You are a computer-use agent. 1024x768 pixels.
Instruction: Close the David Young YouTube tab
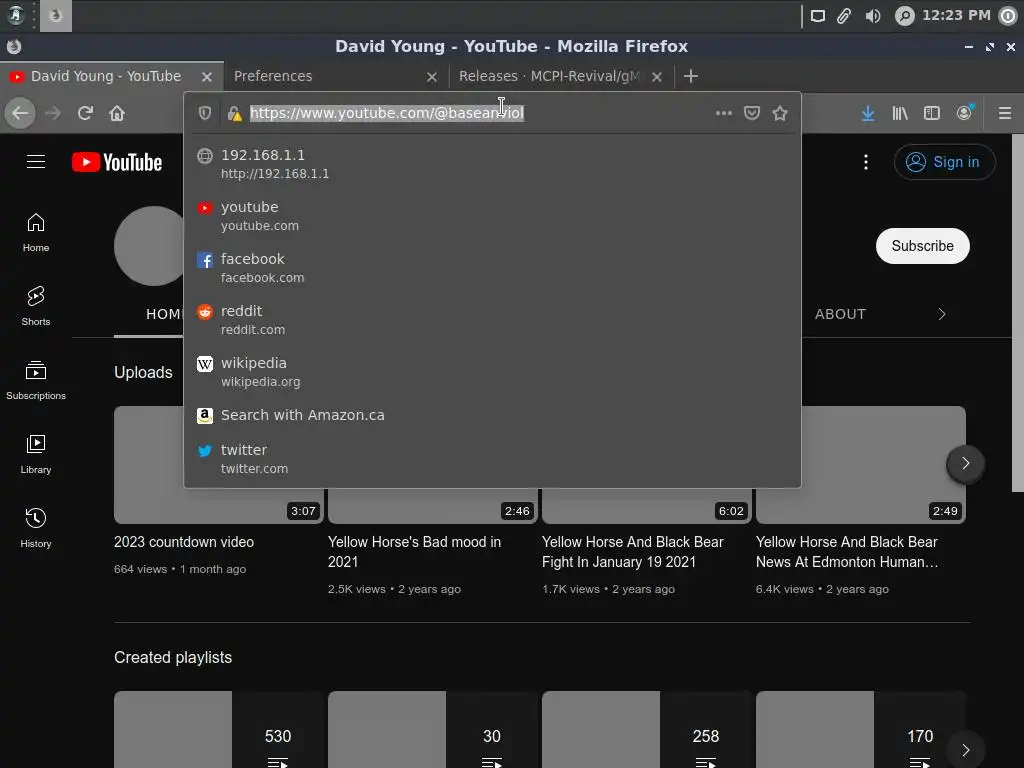(207, 77)
